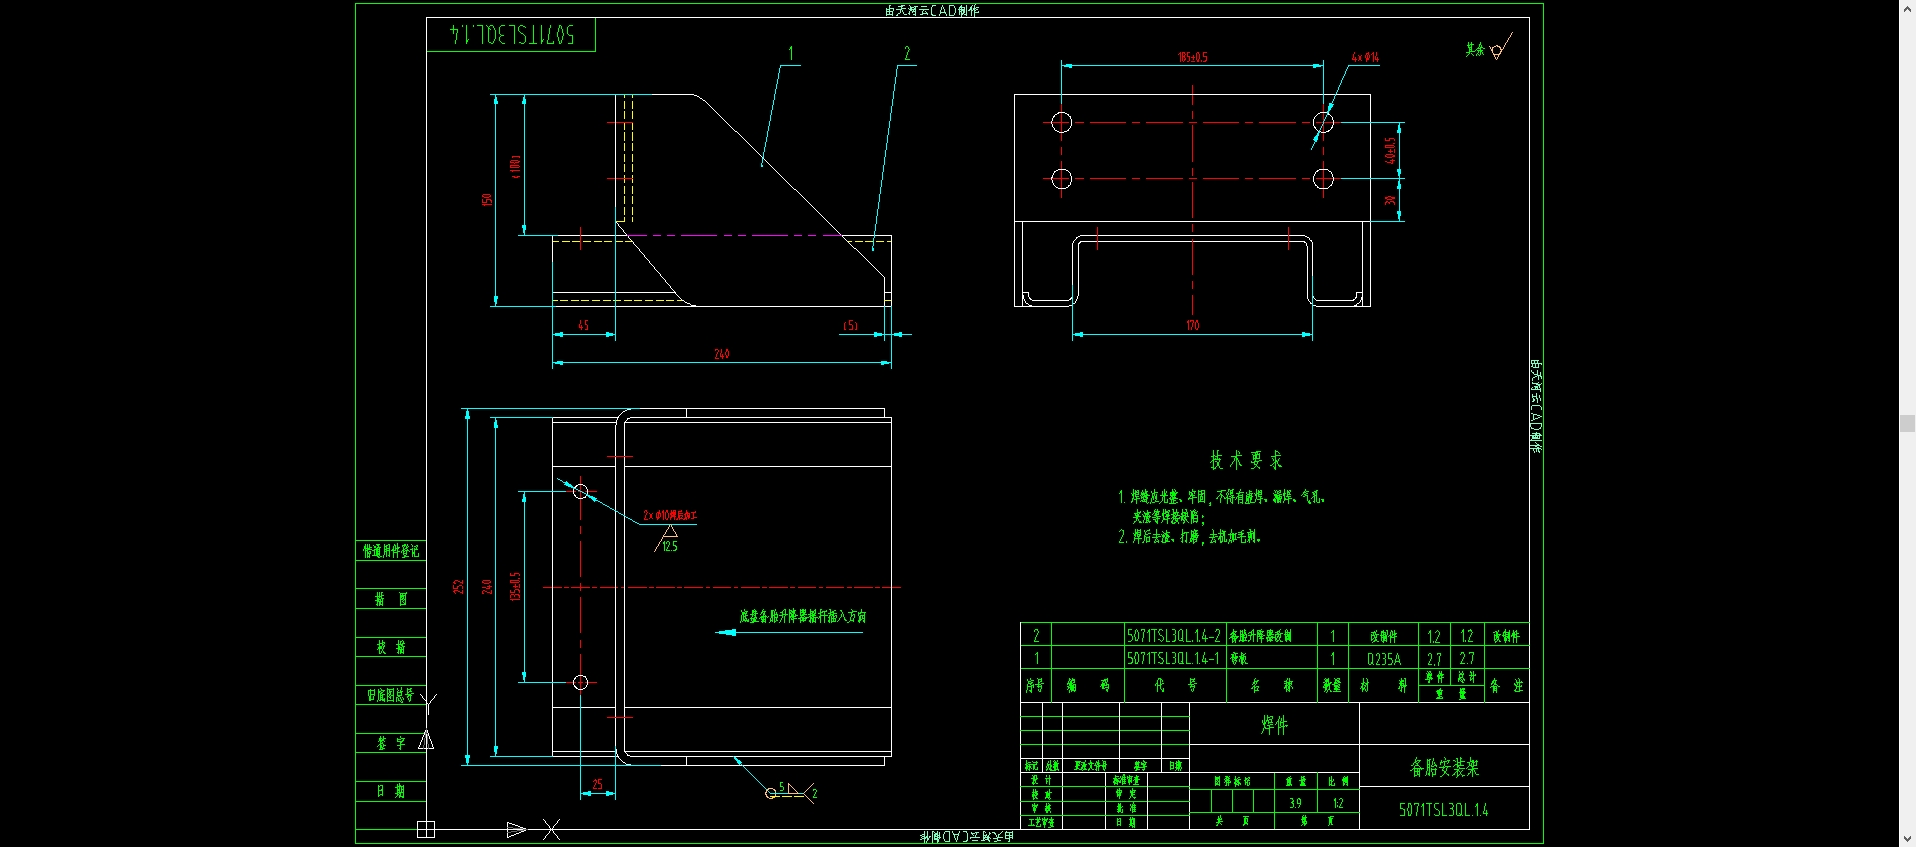Click technical requirement line starting with "2."

click(1189, 537)
